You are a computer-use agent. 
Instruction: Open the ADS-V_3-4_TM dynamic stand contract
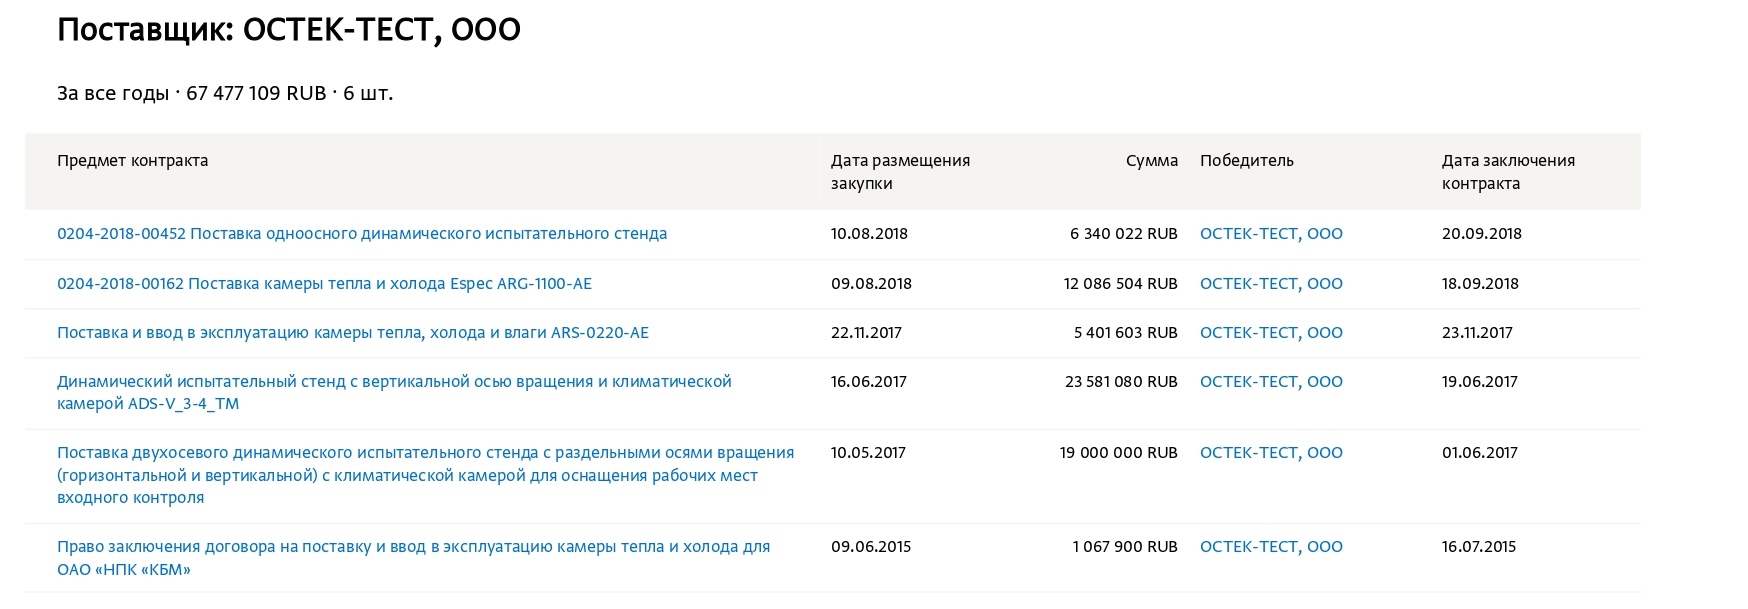coord(394,393)
